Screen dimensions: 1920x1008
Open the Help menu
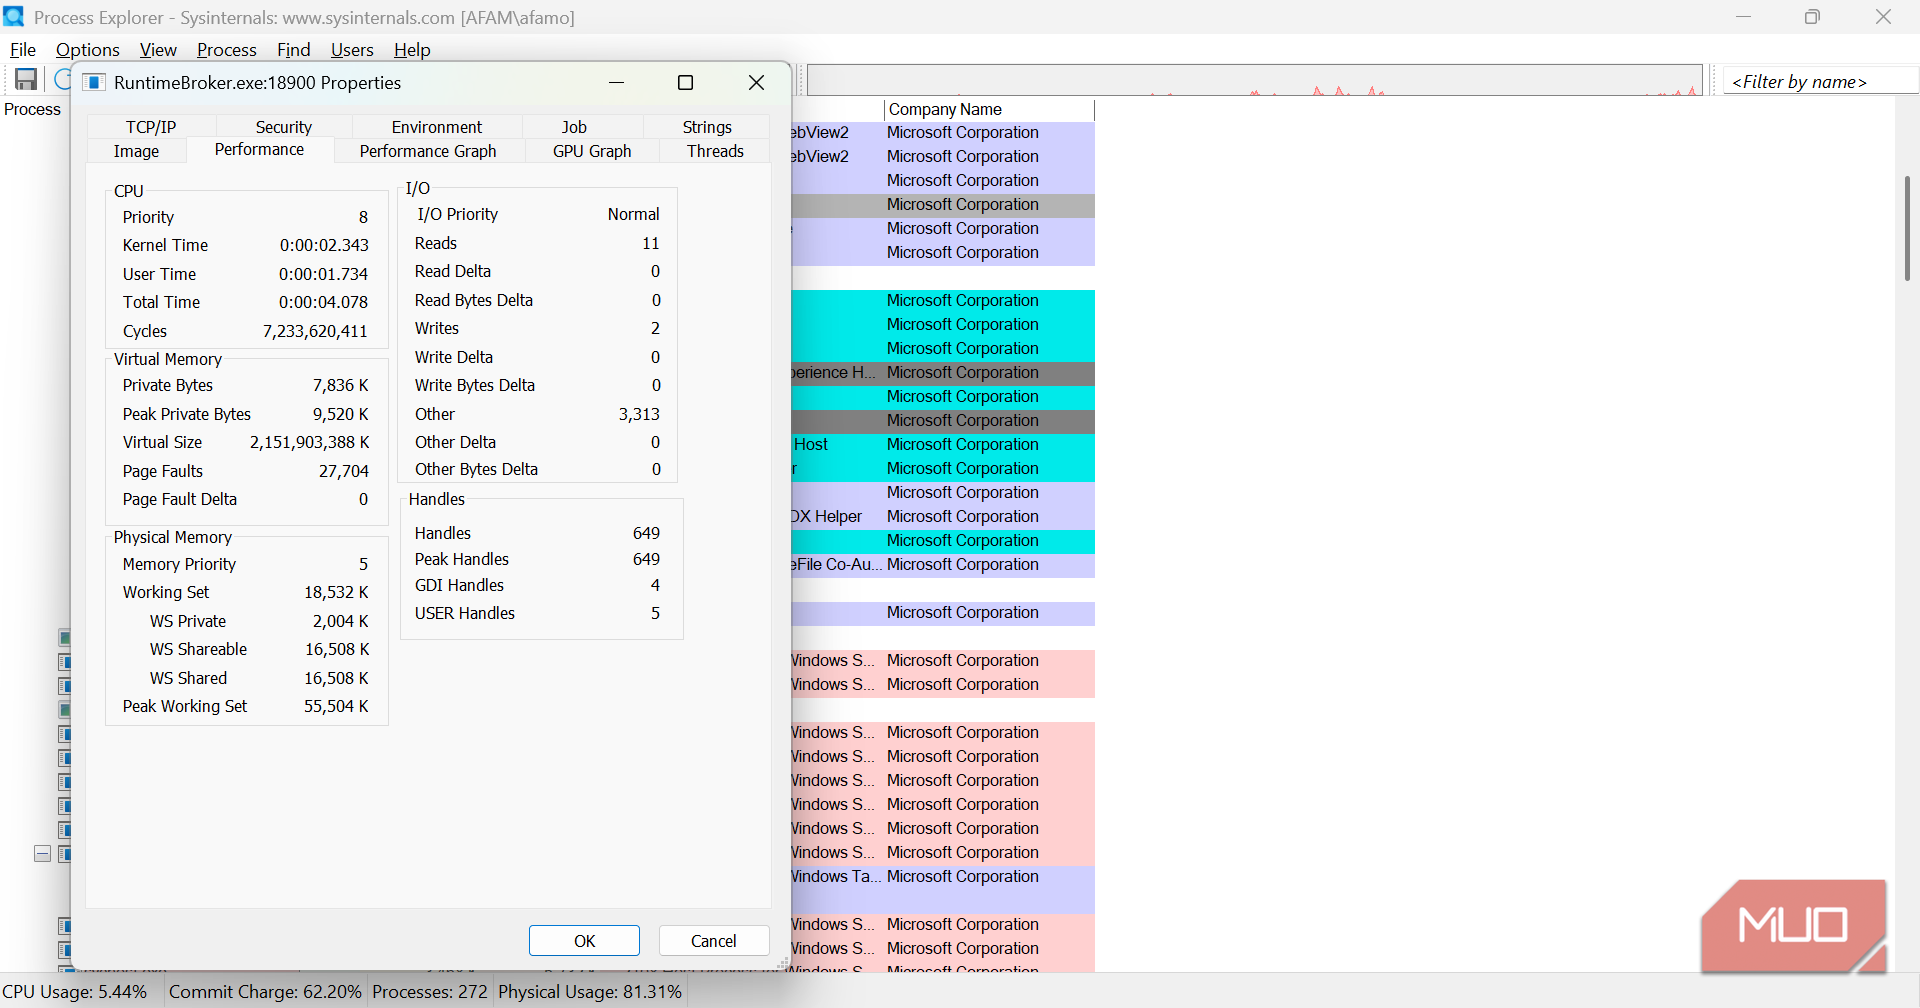[412, 50]
